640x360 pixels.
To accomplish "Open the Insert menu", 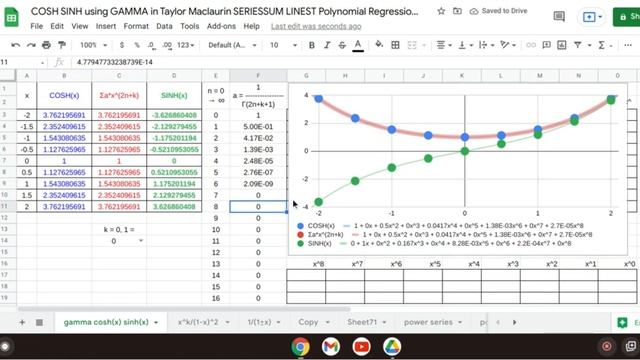I will tap(106, 26).
